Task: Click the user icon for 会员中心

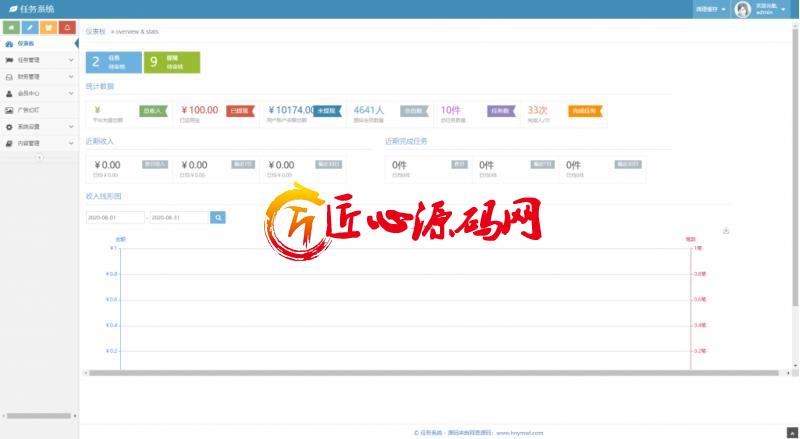Action: (9, 93)
